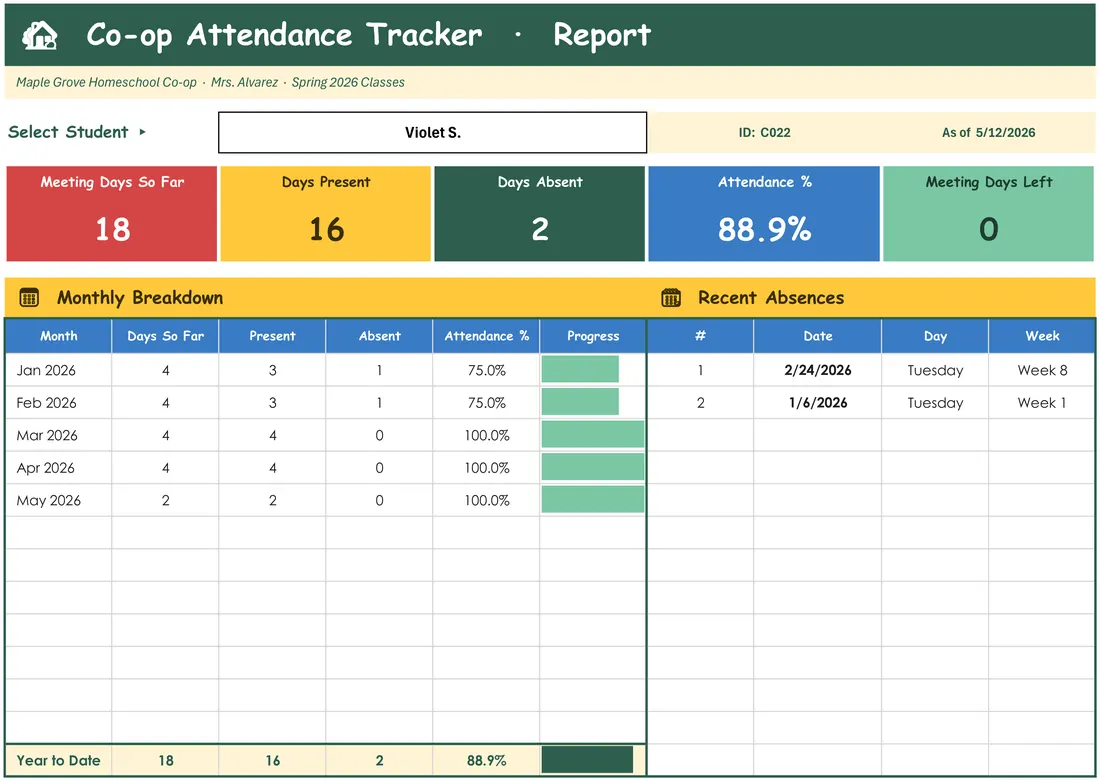Click the Select Student label
The width and height of the screenshot is (1100, 781).
click(x=68, y=132)
